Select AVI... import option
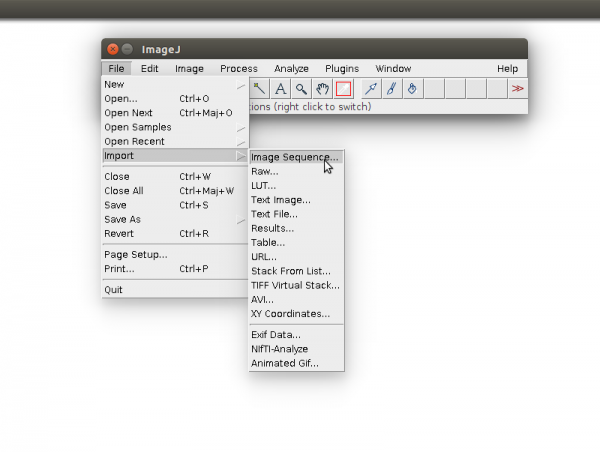This screenshot has height=452, width=600. pos(296,300)
